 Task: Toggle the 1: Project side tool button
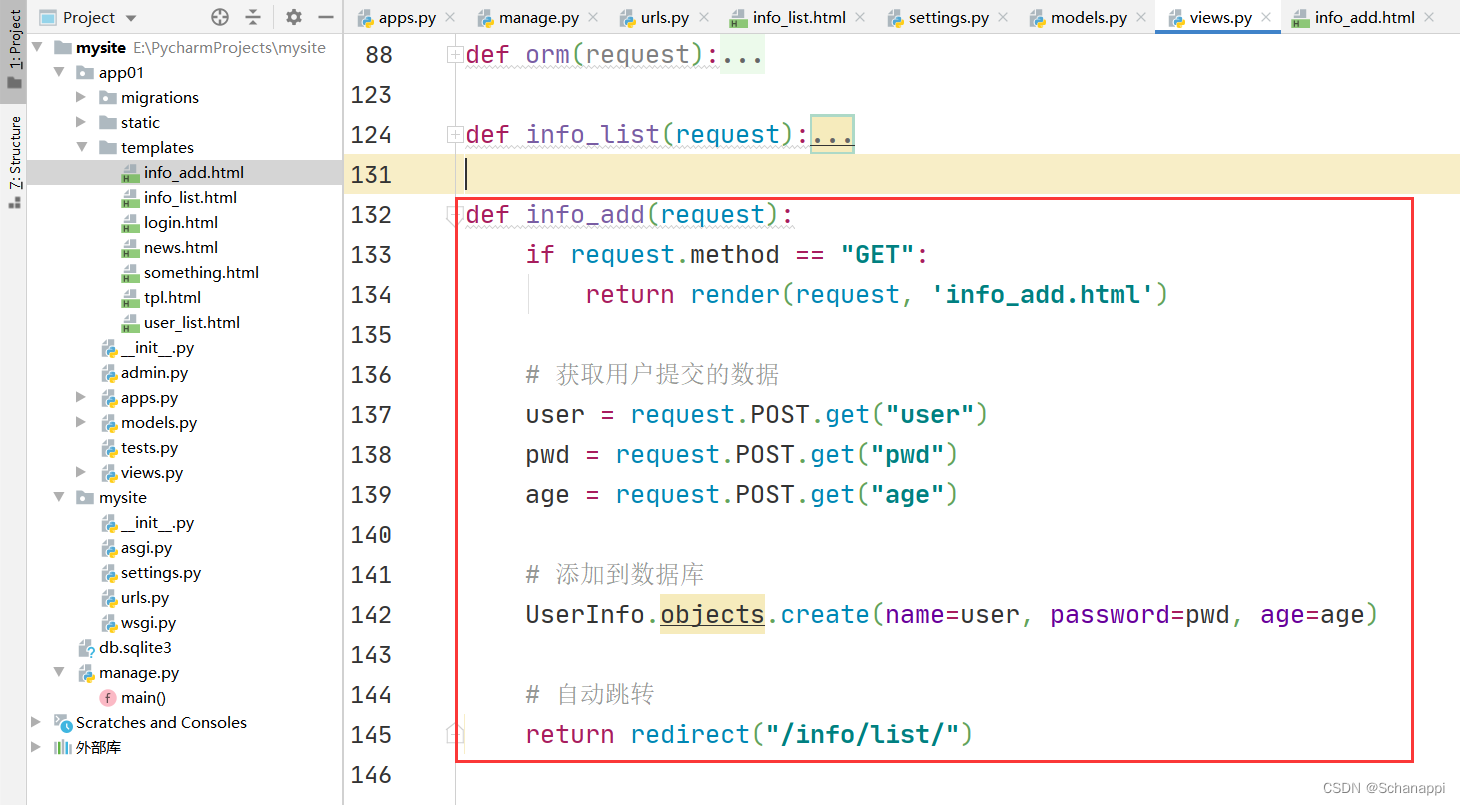[14, 50]
